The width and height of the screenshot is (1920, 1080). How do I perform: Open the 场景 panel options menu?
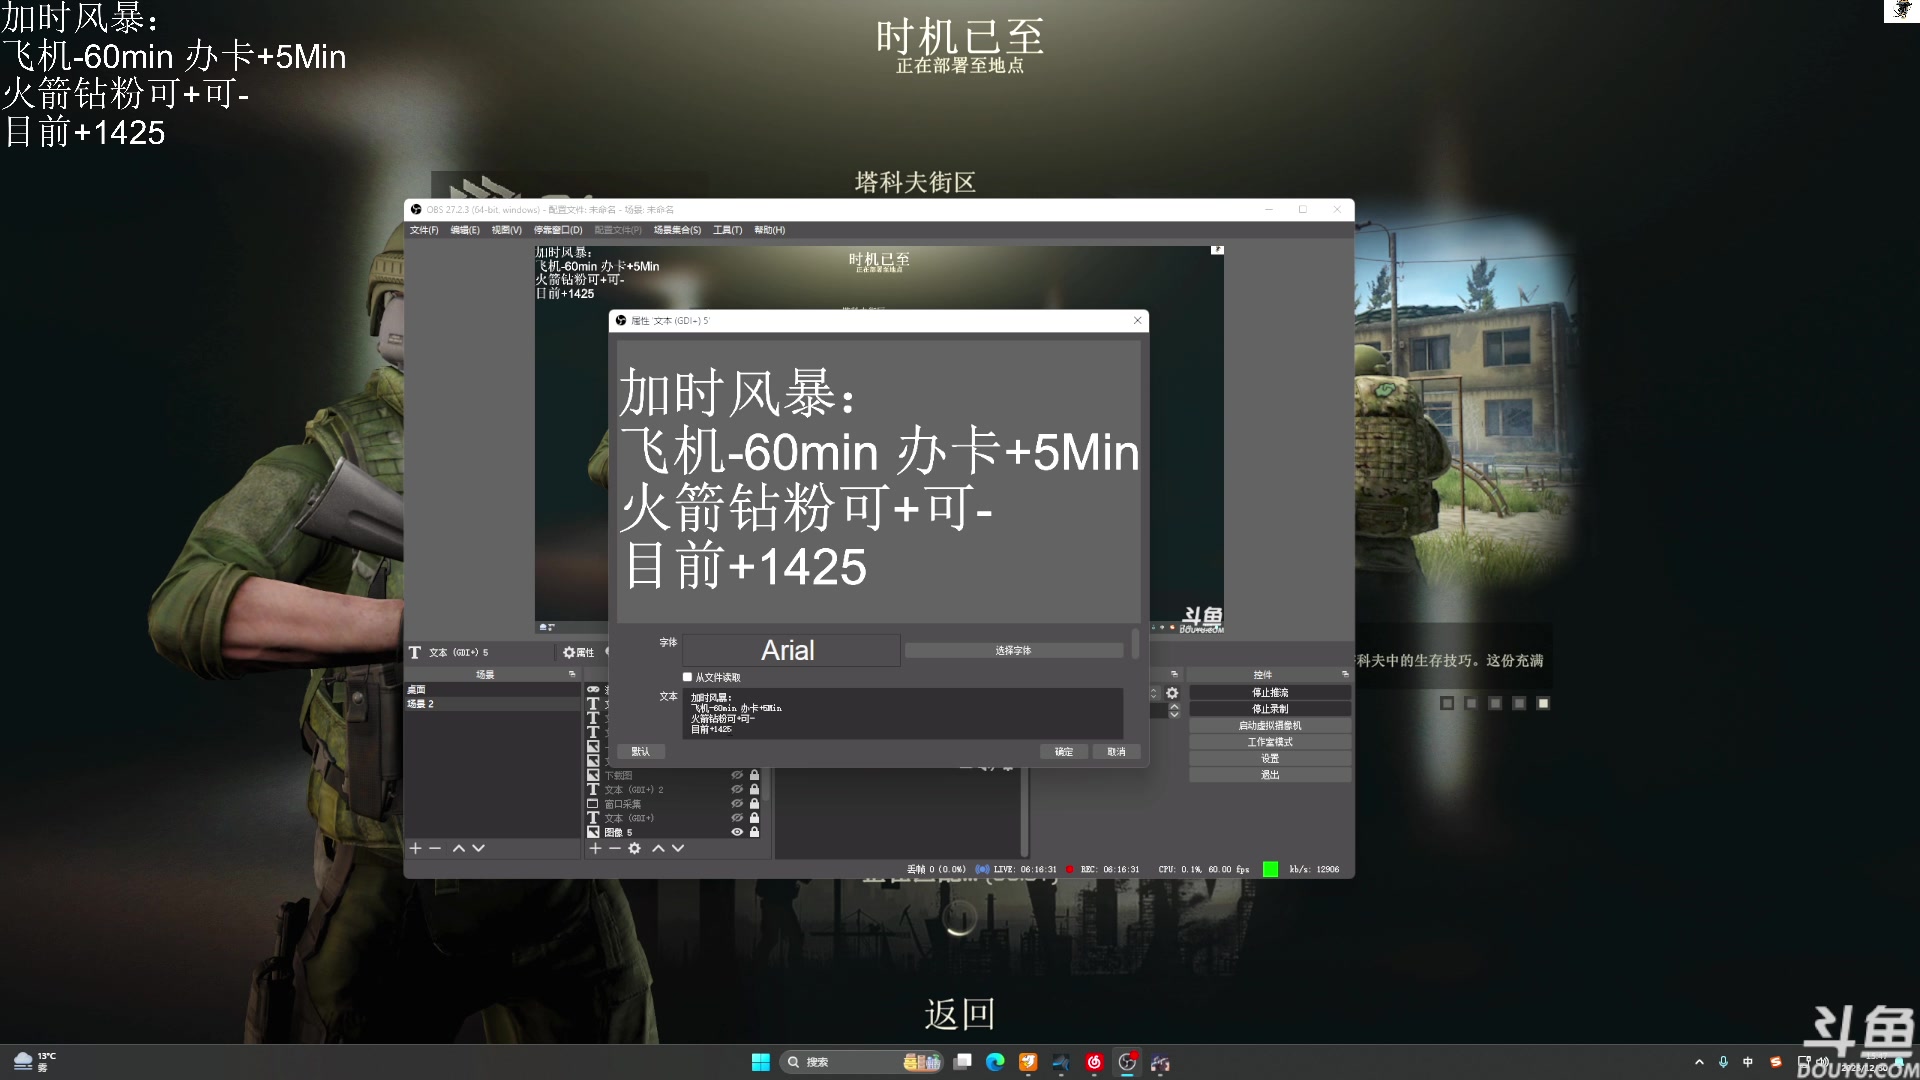(x=572, y=674)
